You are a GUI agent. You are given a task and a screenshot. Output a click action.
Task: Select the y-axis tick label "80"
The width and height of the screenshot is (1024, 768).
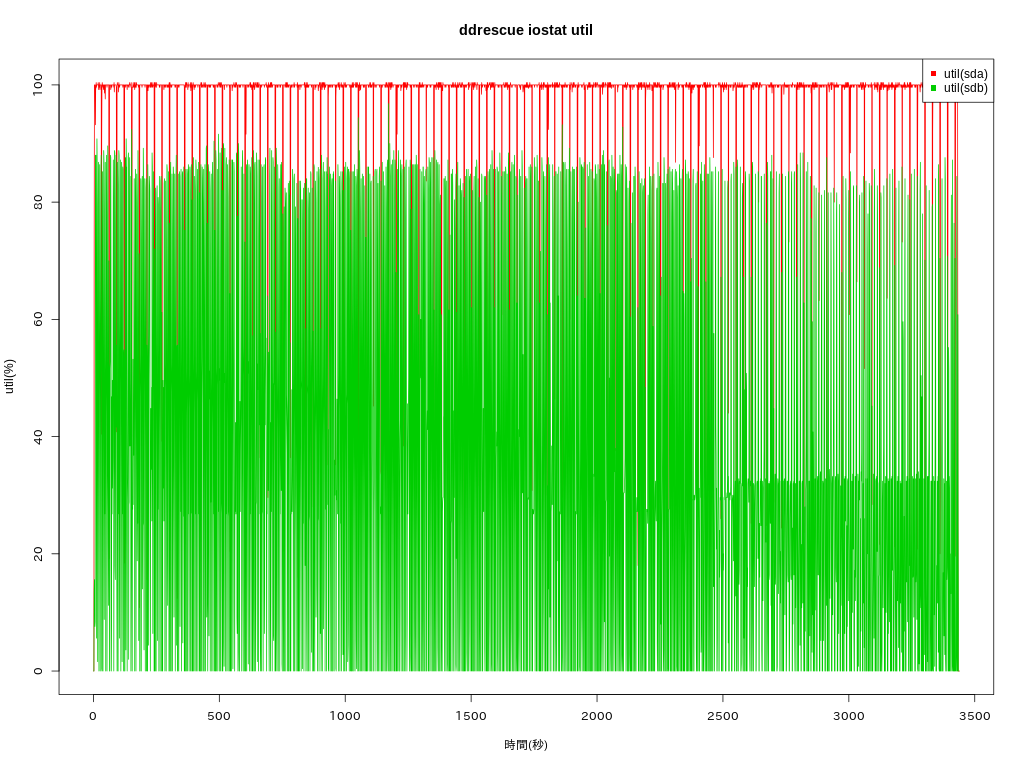pyautogui.click(x=38, y=202)
